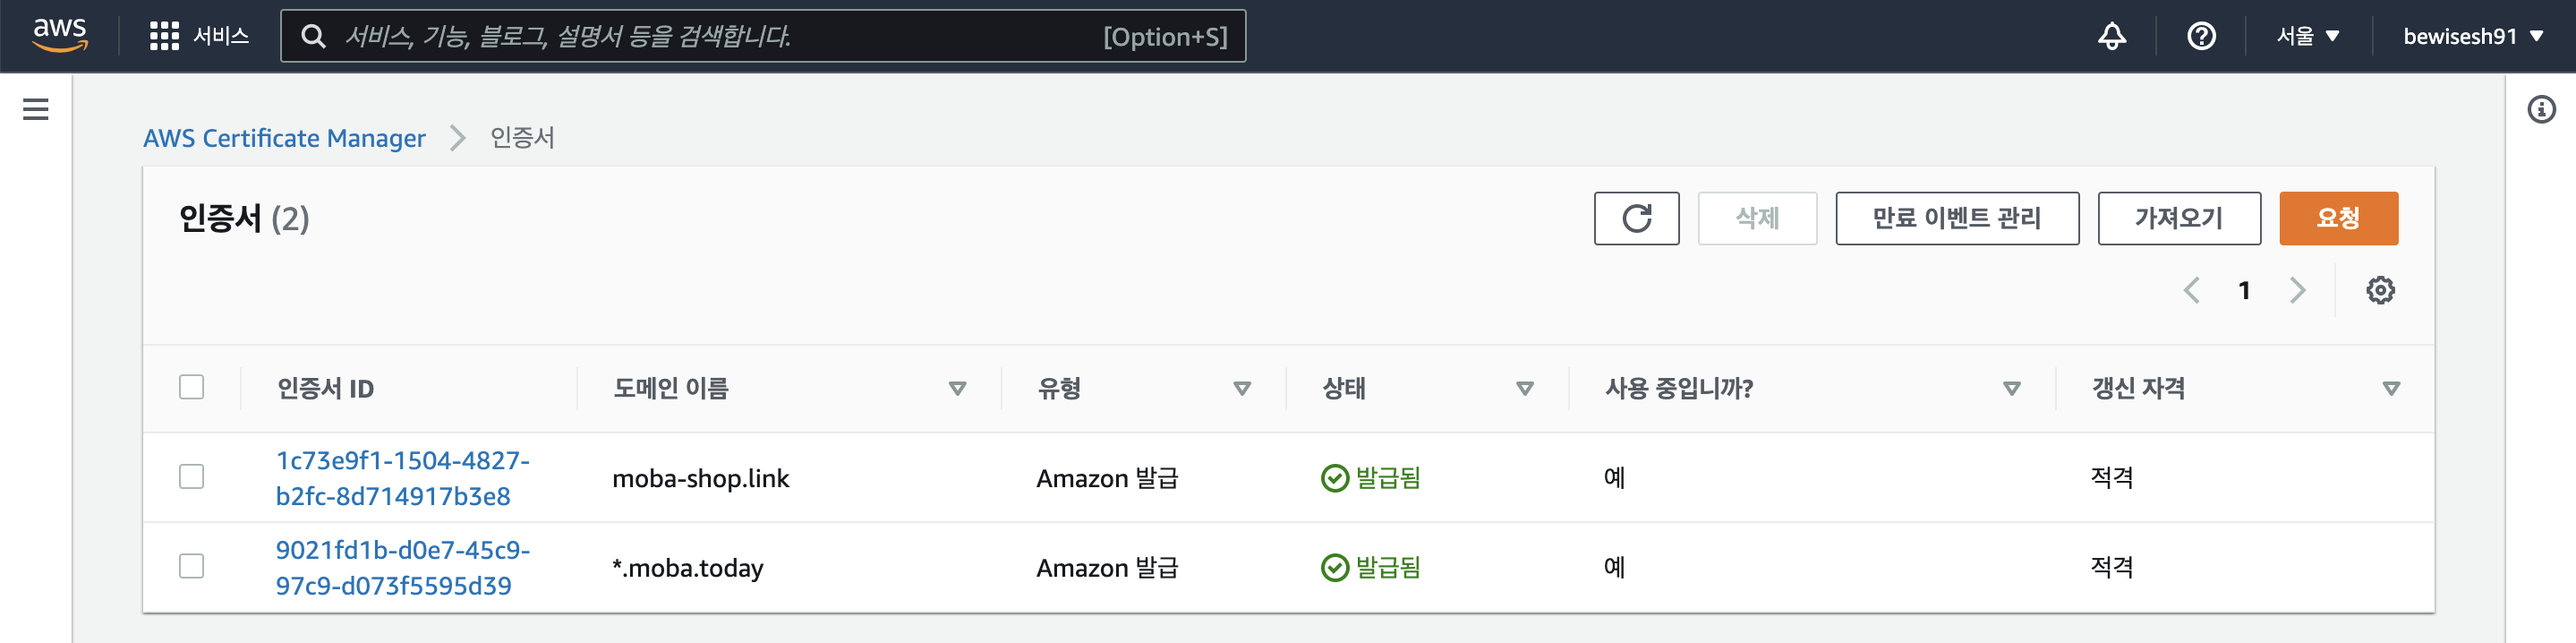
Task: Open the 서울 region dropdown
Action: point(2308,36)
